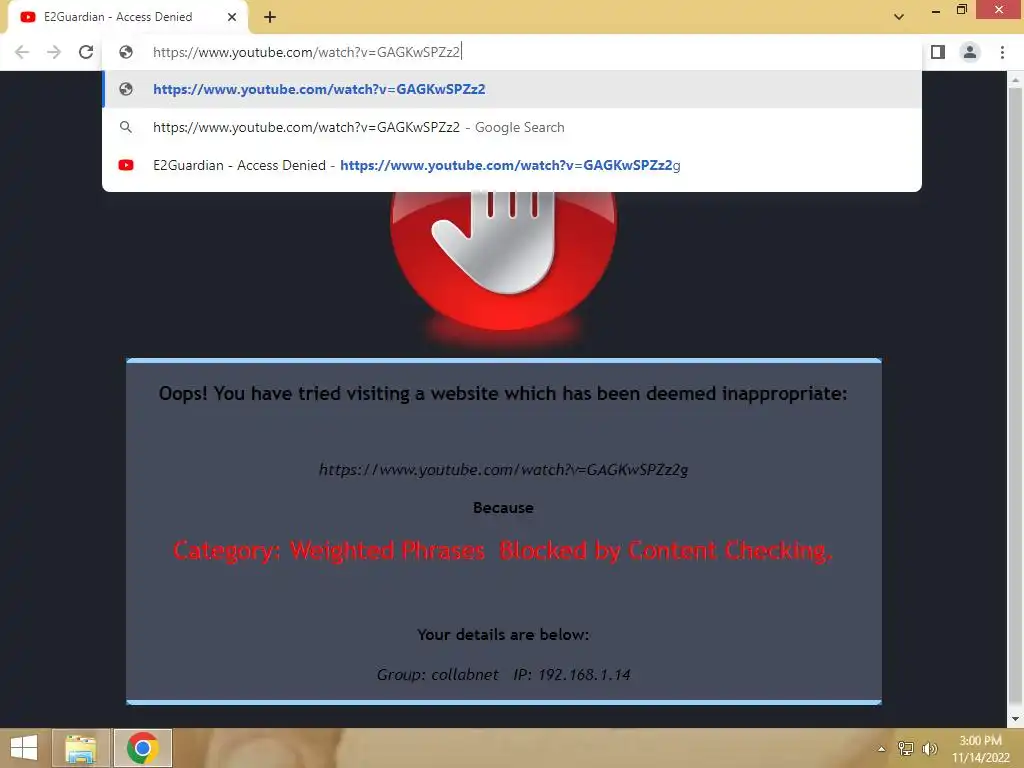Restore down the Chrome window
1024x768 pixels.
[961, 10]
